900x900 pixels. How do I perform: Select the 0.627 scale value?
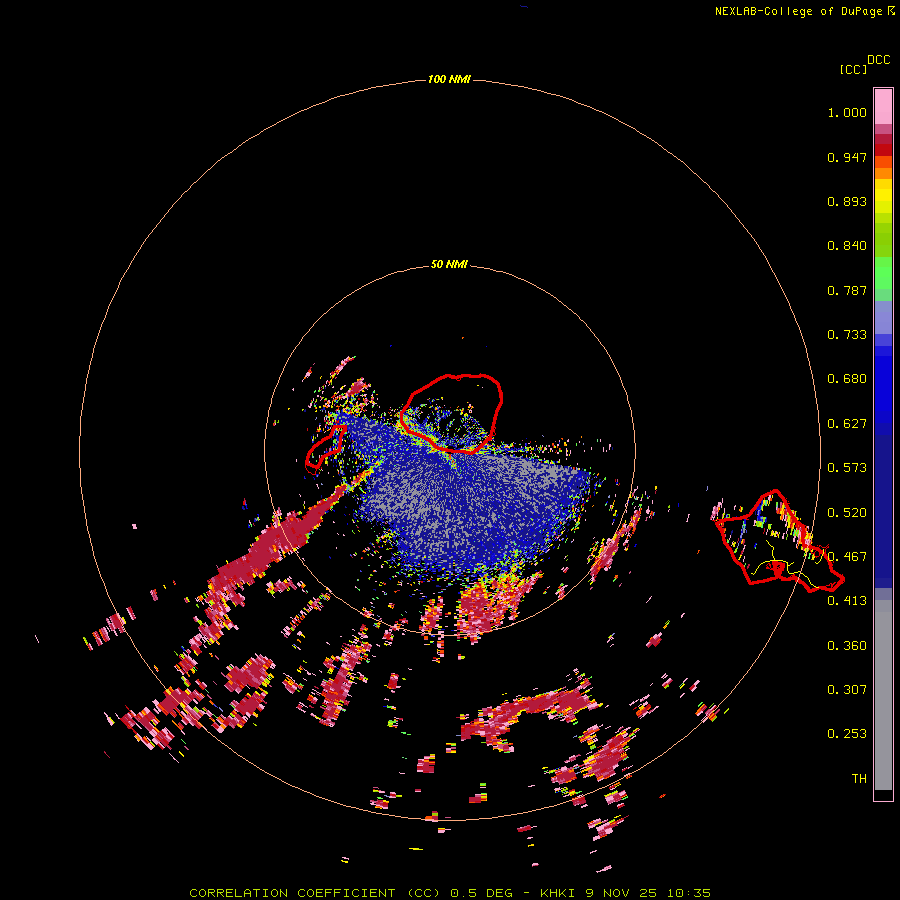coord(847,424)
